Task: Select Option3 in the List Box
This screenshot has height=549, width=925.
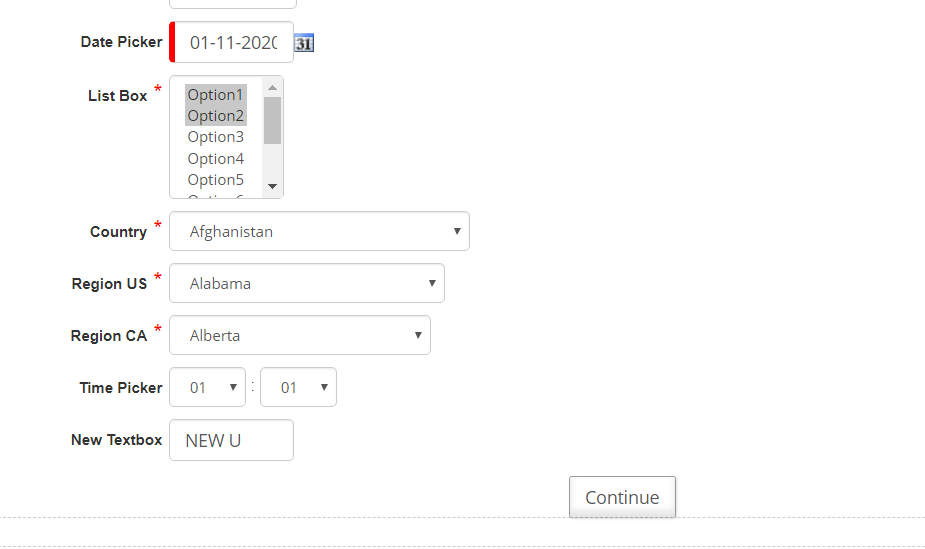Action: pyautogui.click(x=216, y=137)
